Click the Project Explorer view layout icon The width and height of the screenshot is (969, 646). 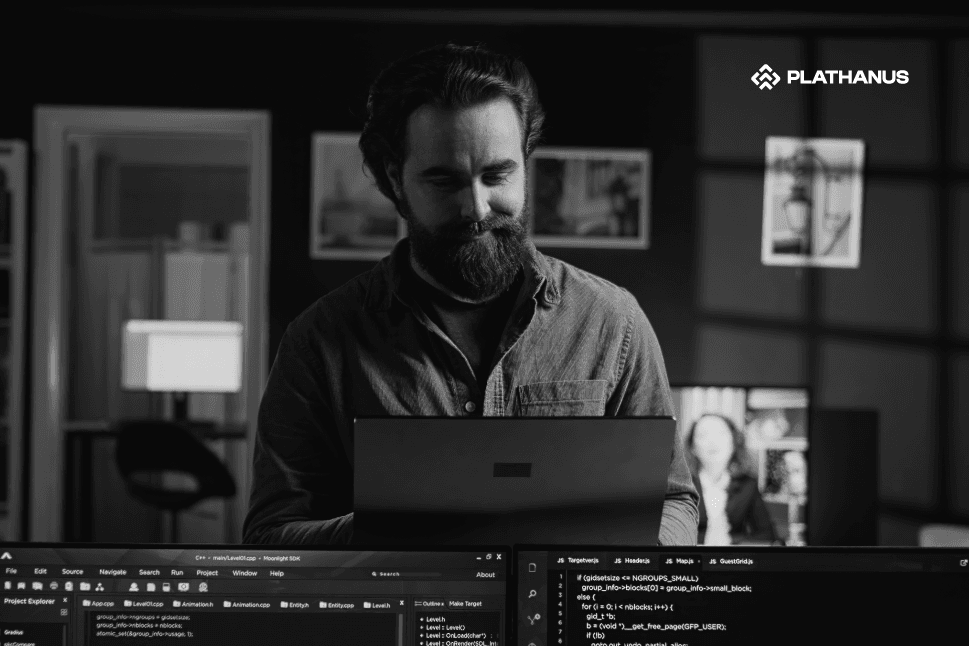[x=64, y=612]
